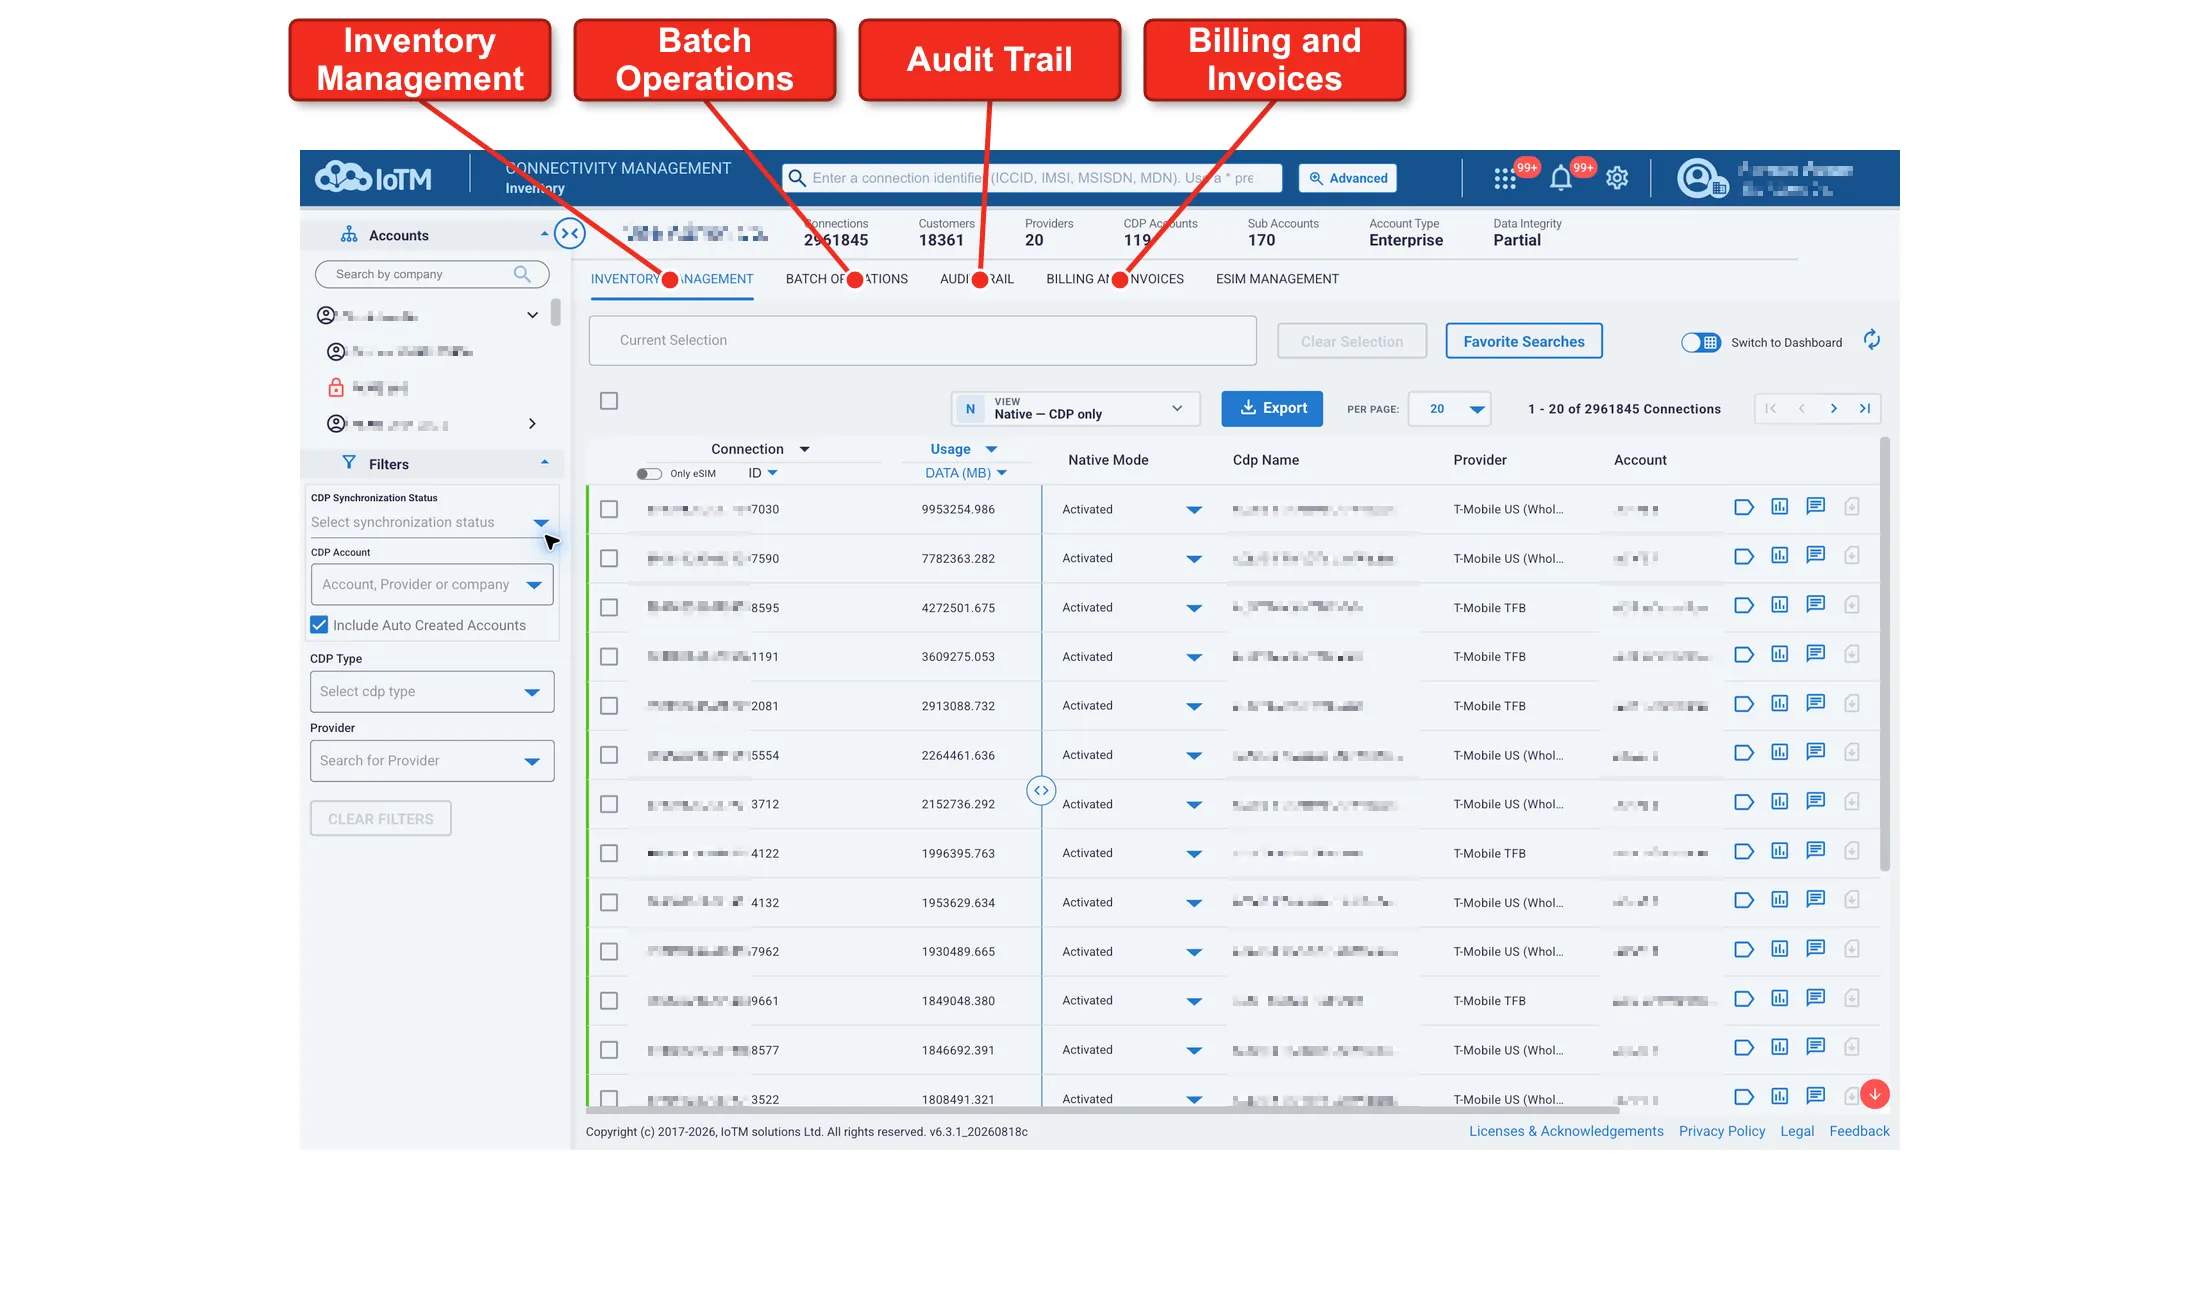Viewport: 2200px width, 1300px height.
Task: Toggle Switch to Dashboard
Action: click(x=1700, y=342)
